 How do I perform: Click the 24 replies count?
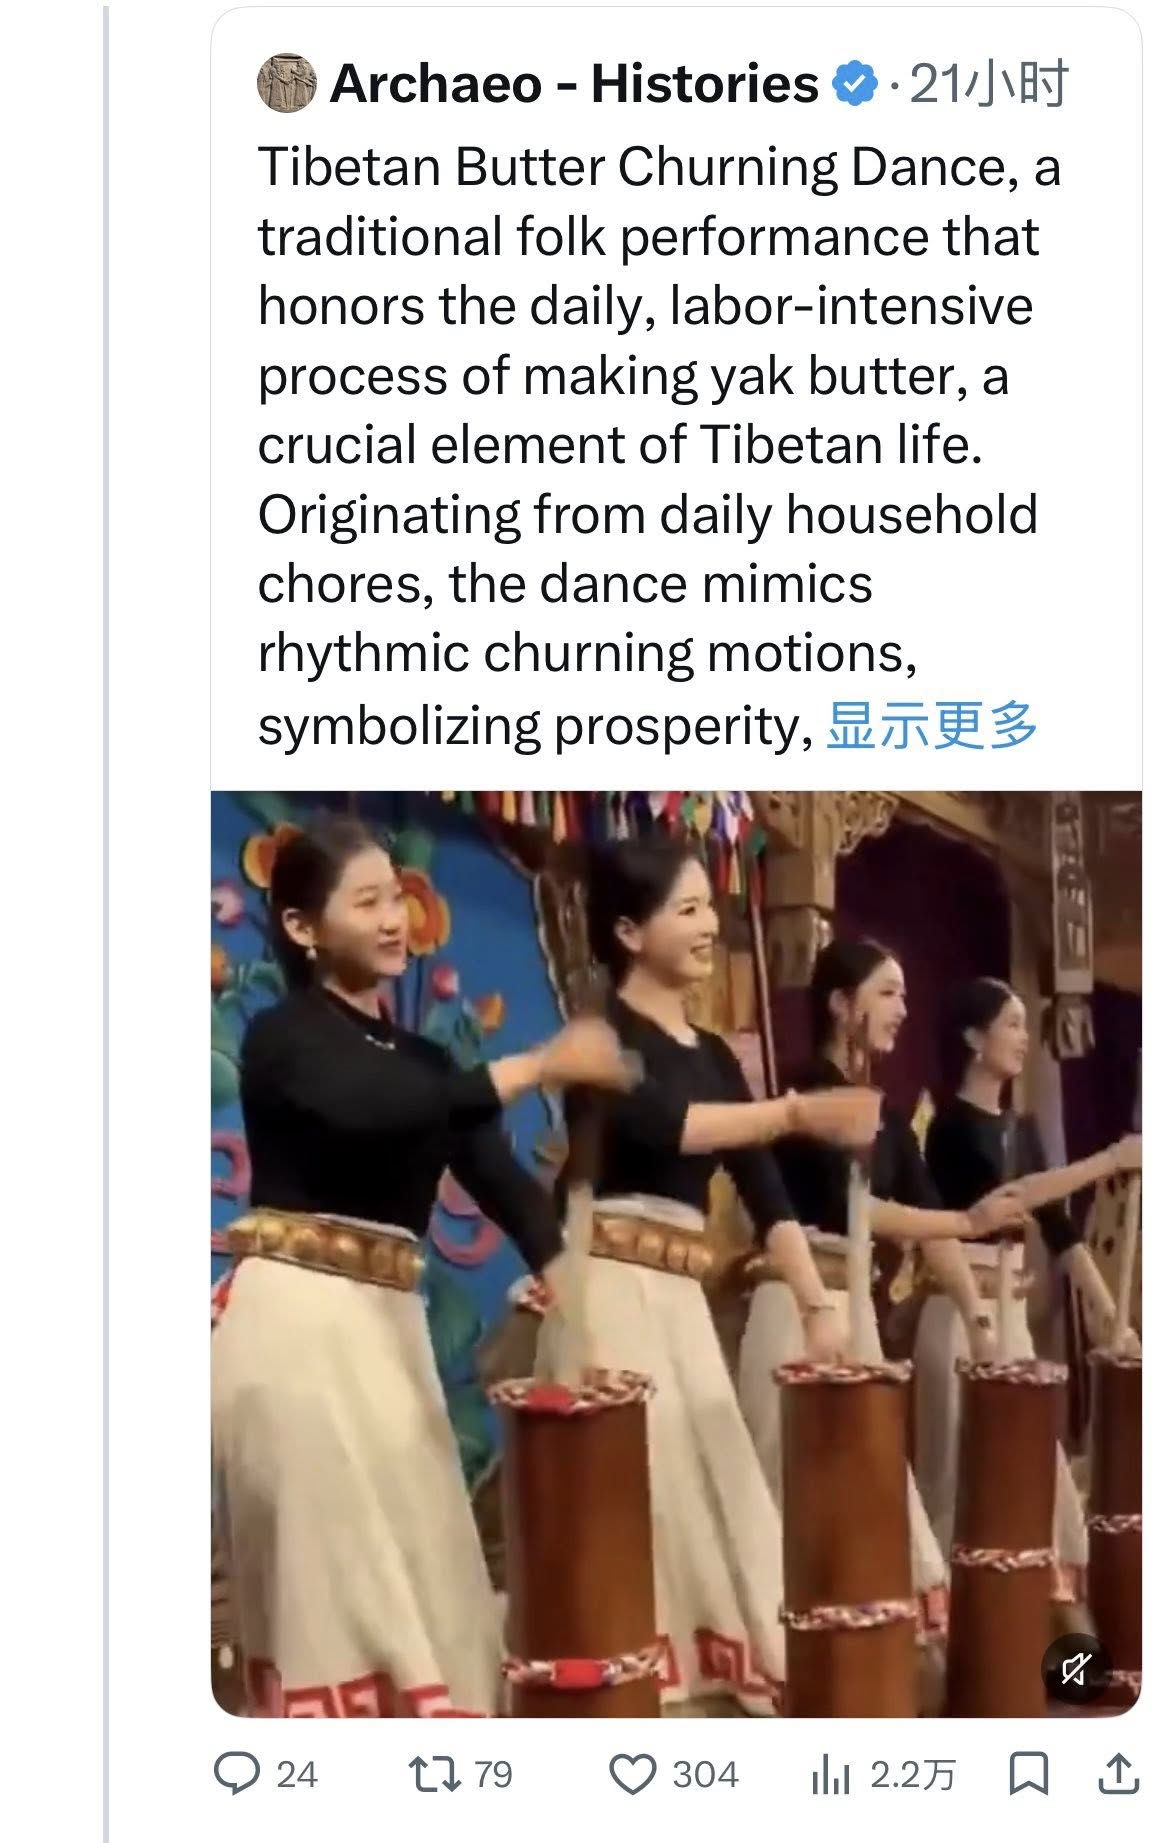pos(297,1775)
